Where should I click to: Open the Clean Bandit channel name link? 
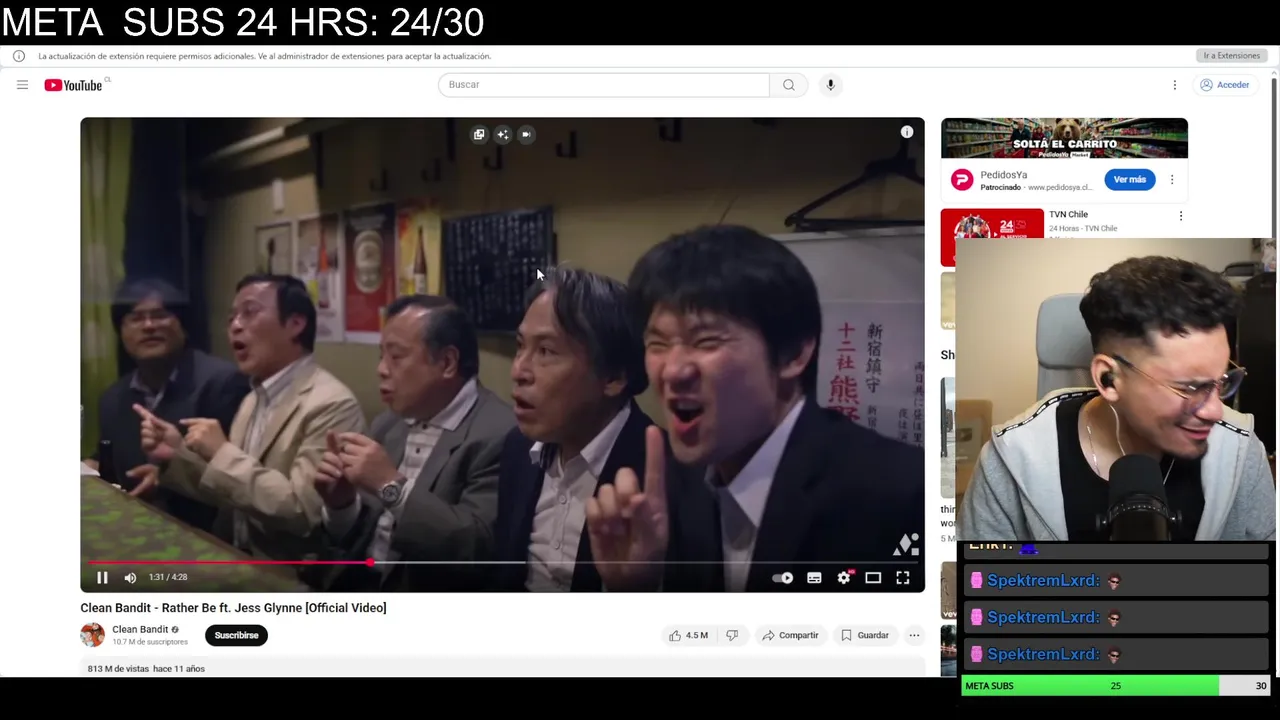tap(140, 629)
